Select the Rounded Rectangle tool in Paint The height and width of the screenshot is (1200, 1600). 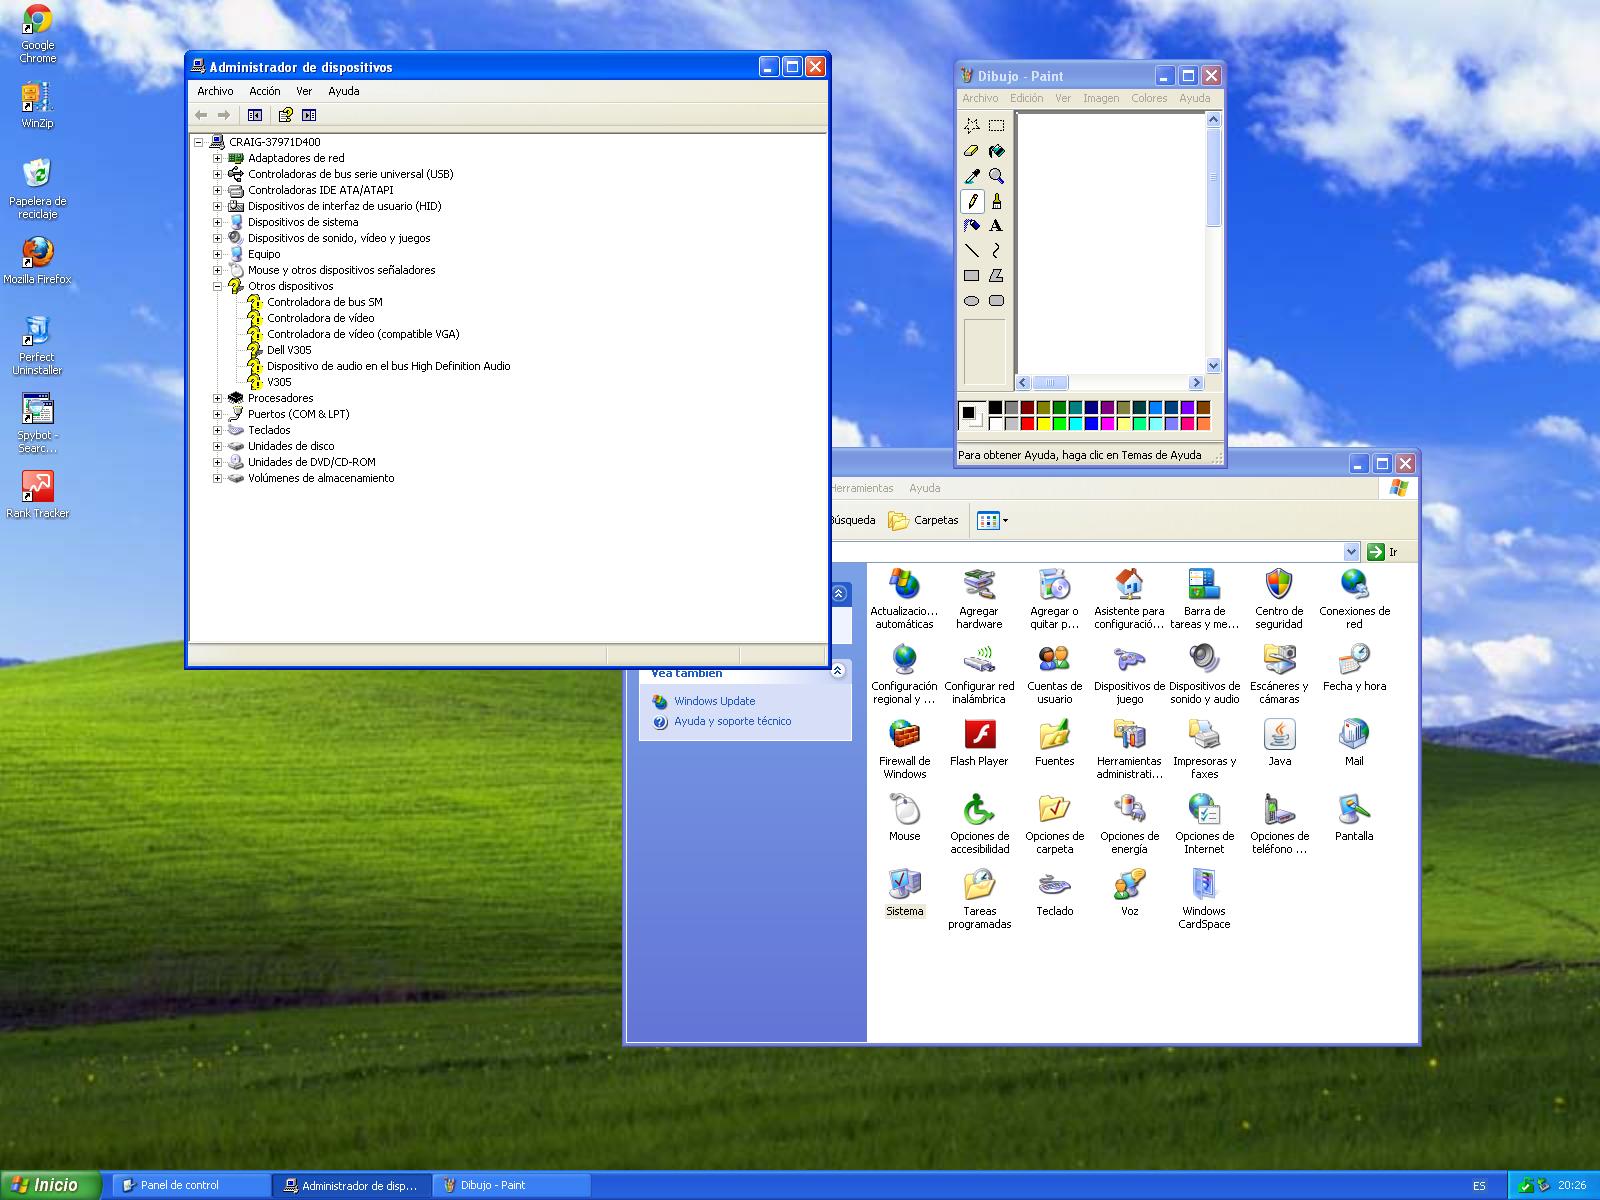pos(996,301)
